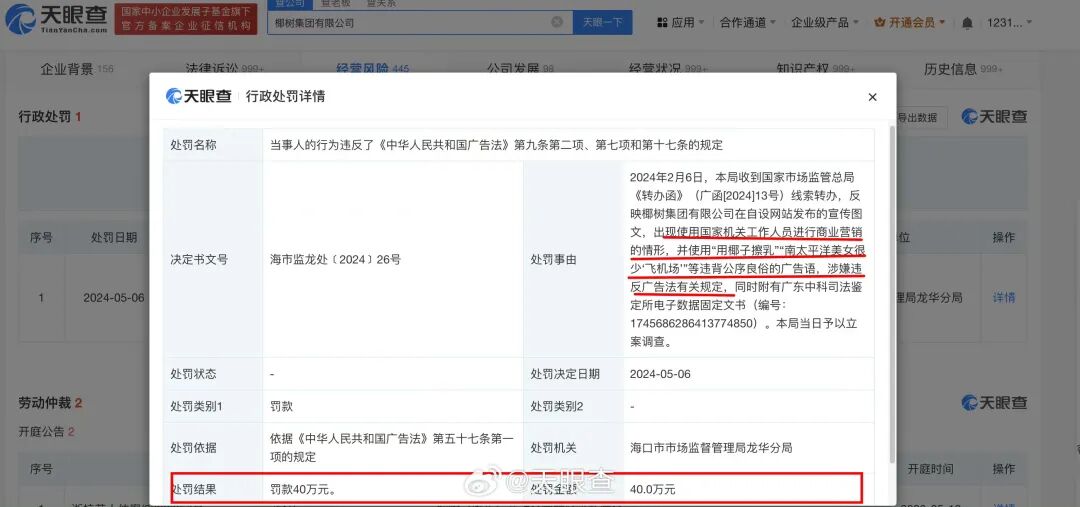Open the 1231 user account dropdown

1010,23
